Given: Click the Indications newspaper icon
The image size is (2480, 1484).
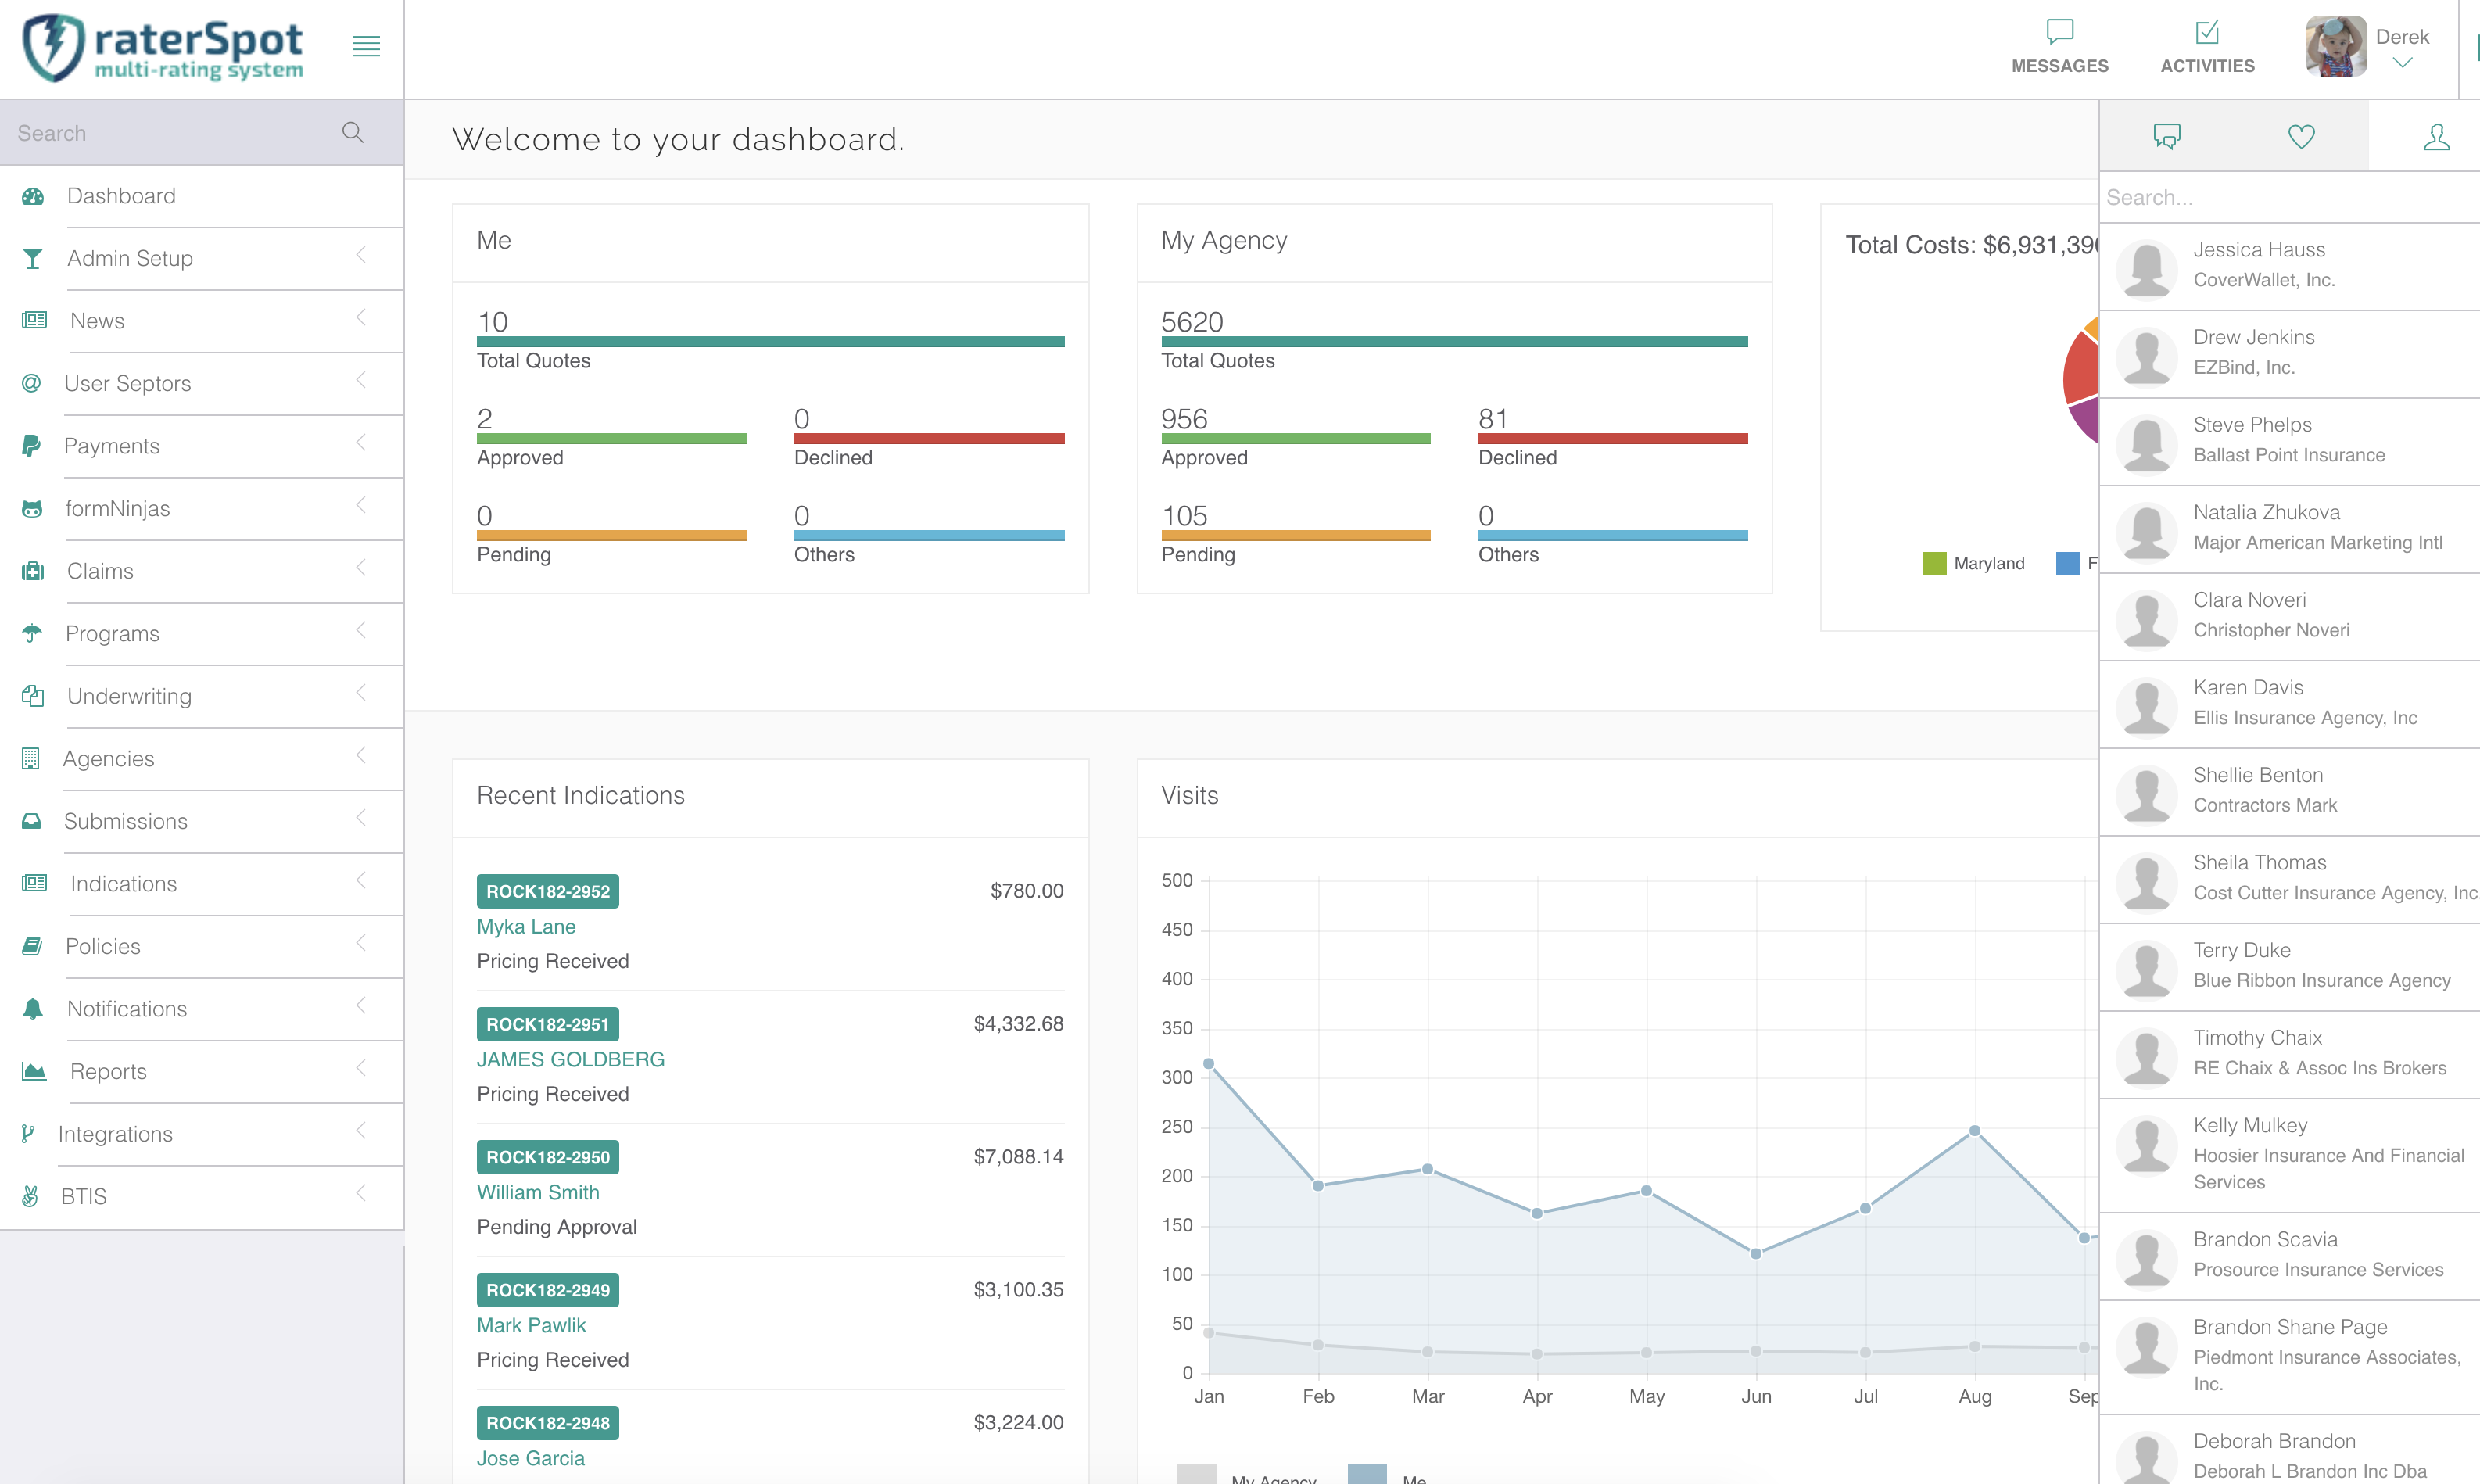Looking at the screenshot, I should pos(34,883).
